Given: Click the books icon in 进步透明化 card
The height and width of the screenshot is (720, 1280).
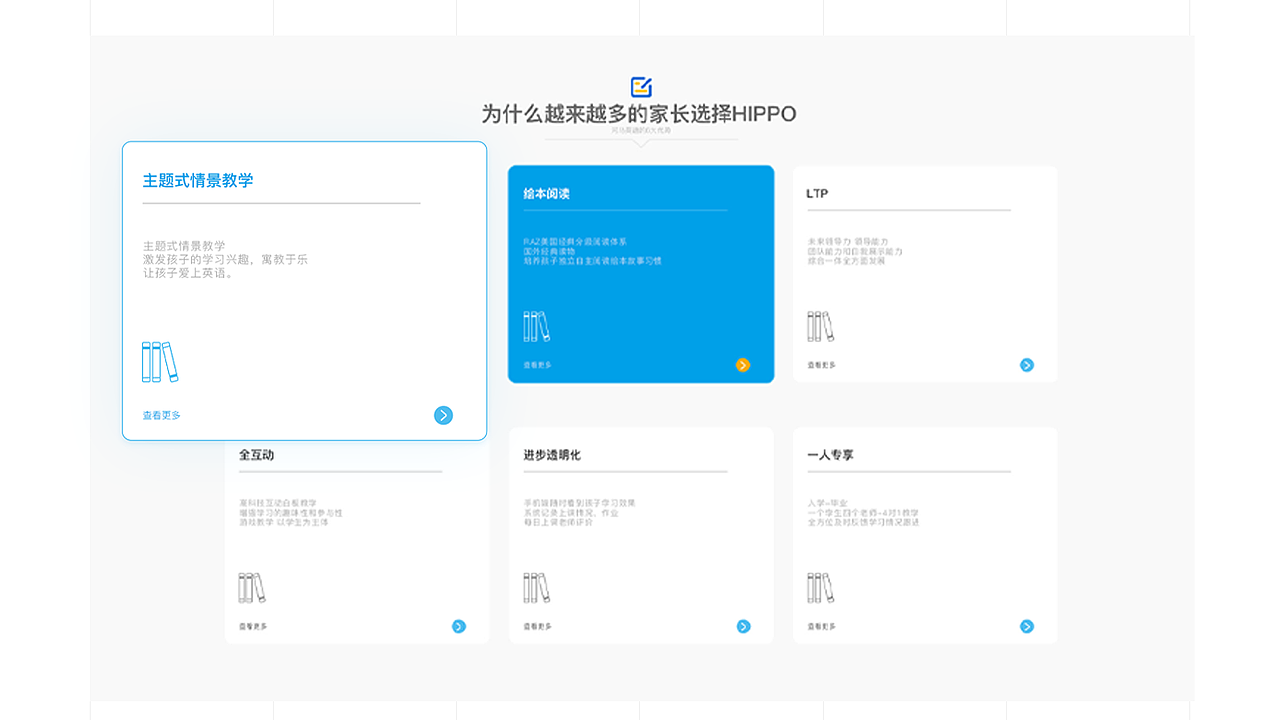Looking at the screenshot, I should (x=537, y=587).
